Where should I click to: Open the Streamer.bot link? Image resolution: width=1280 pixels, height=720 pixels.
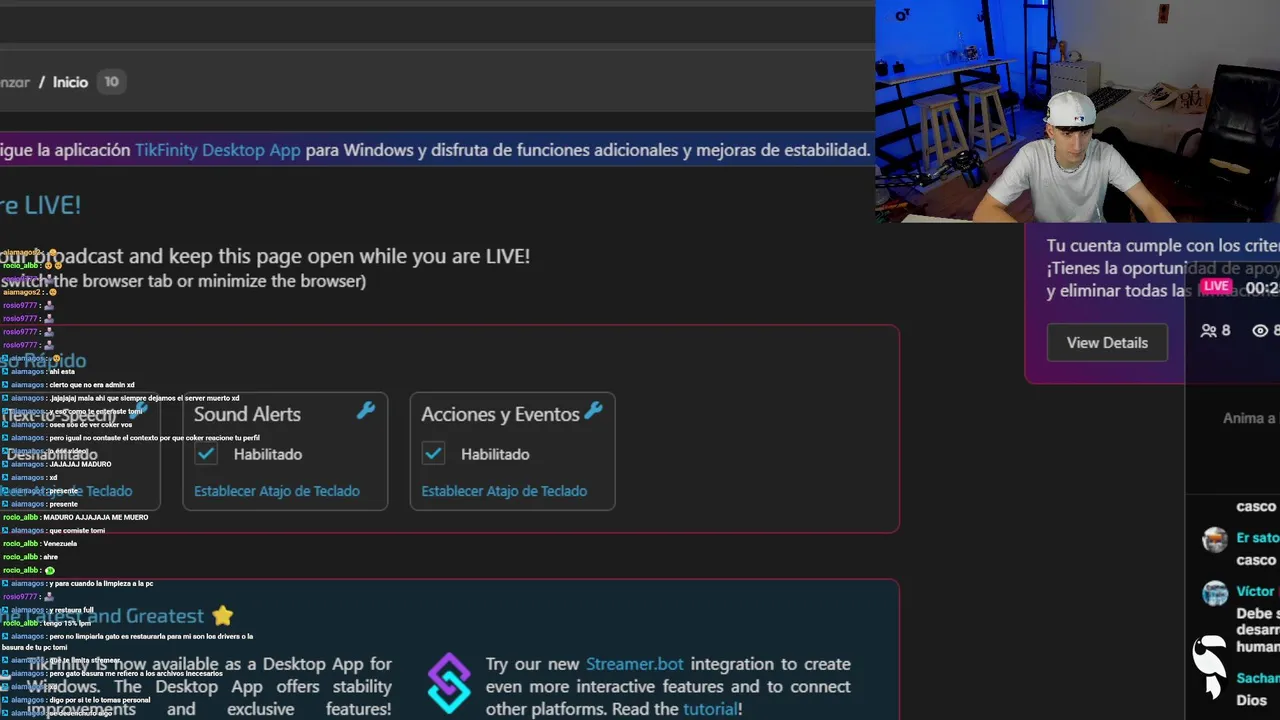(x=635, y=663)
